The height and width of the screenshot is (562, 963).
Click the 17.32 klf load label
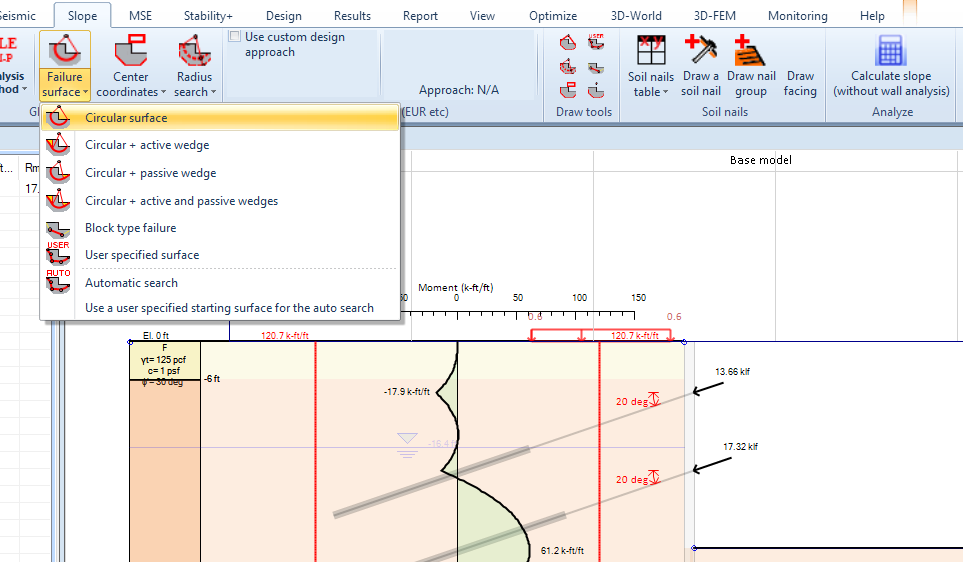click(740, 447)
